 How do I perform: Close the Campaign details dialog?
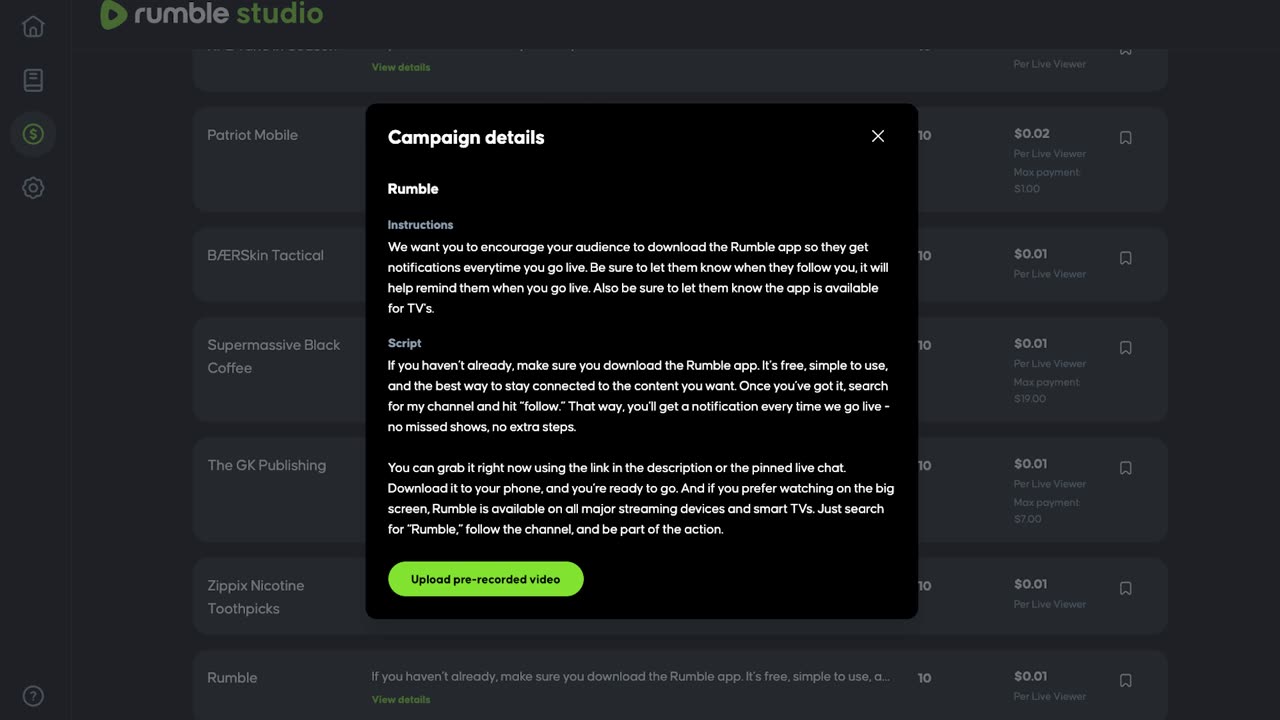tap(878, 136)
